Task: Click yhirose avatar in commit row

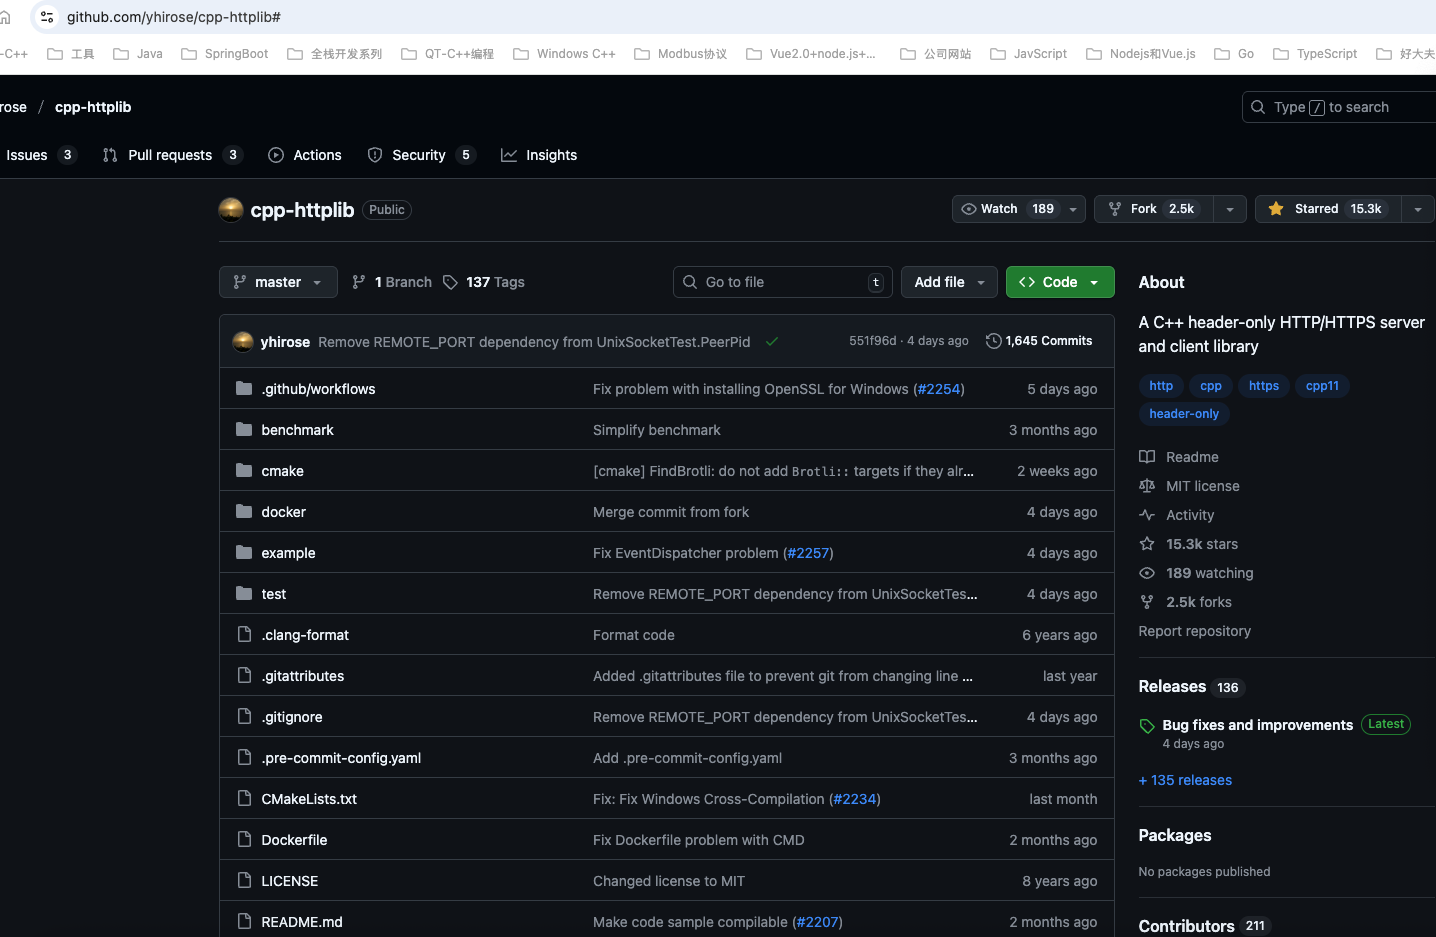Action: point(243,342)
